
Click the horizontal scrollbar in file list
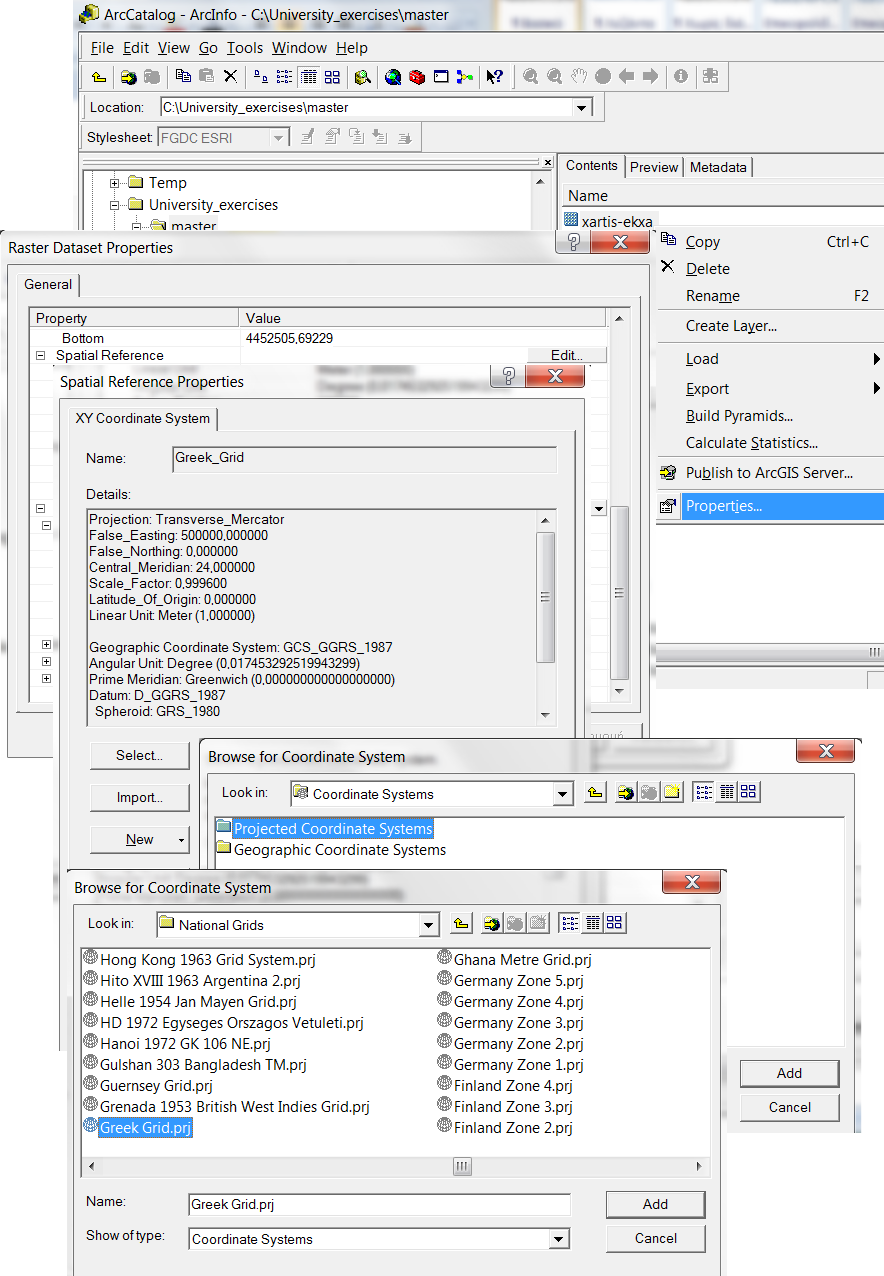[395, 1166]
